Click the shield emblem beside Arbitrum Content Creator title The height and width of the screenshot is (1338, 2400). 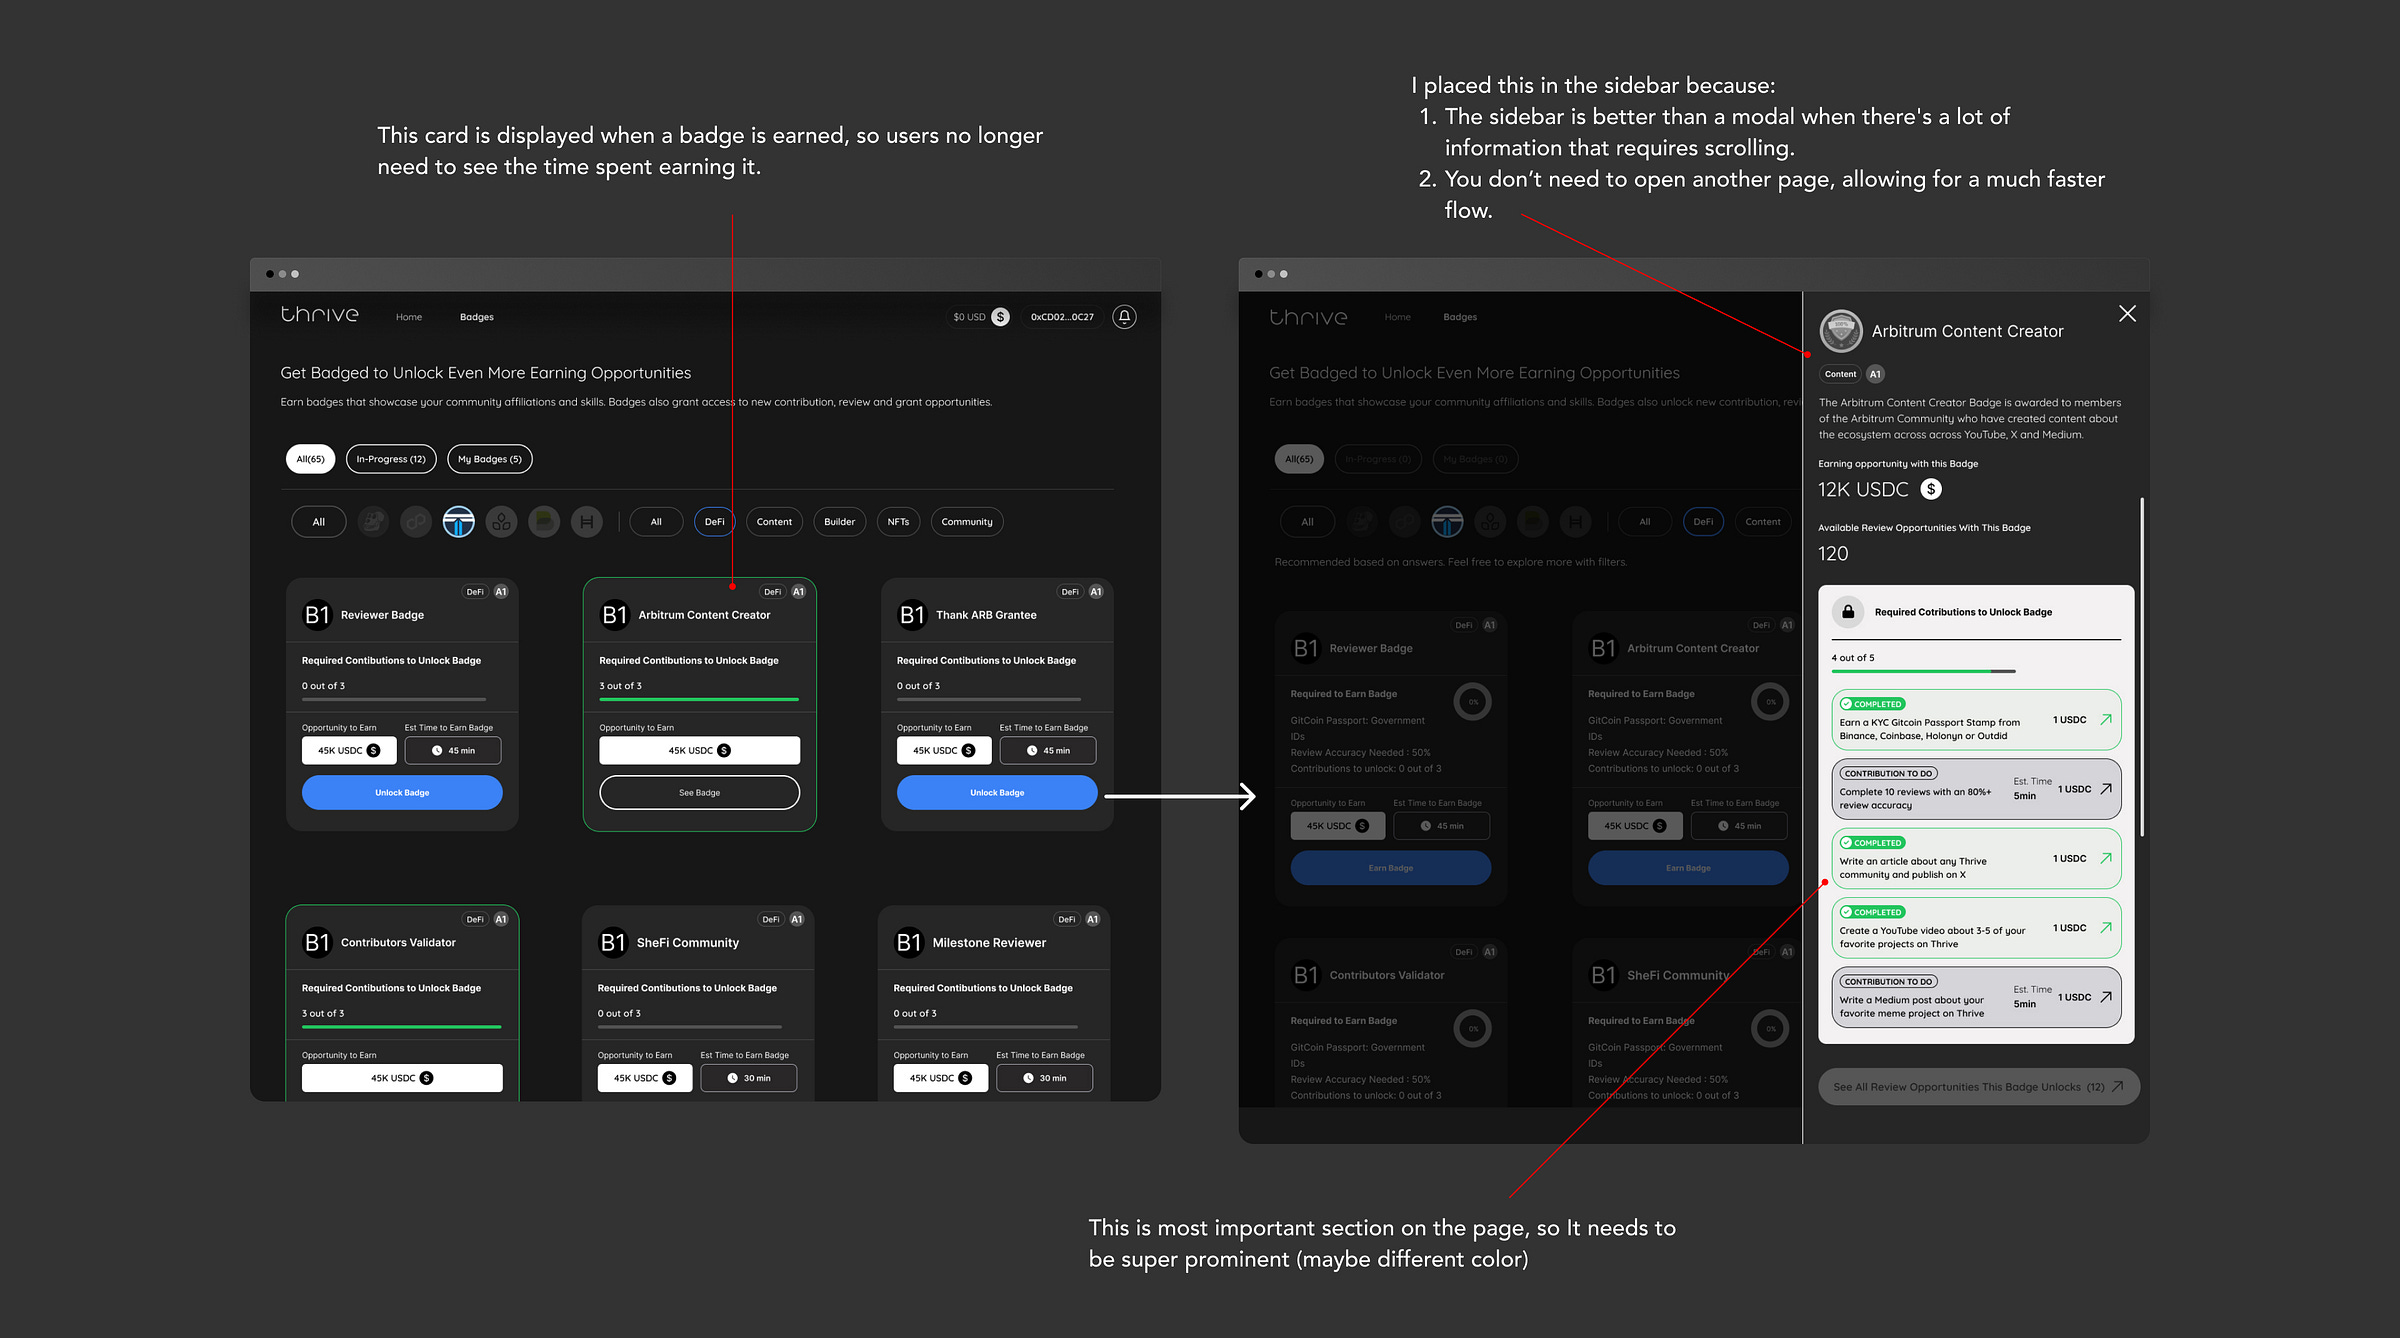[x=1841, y=331]
